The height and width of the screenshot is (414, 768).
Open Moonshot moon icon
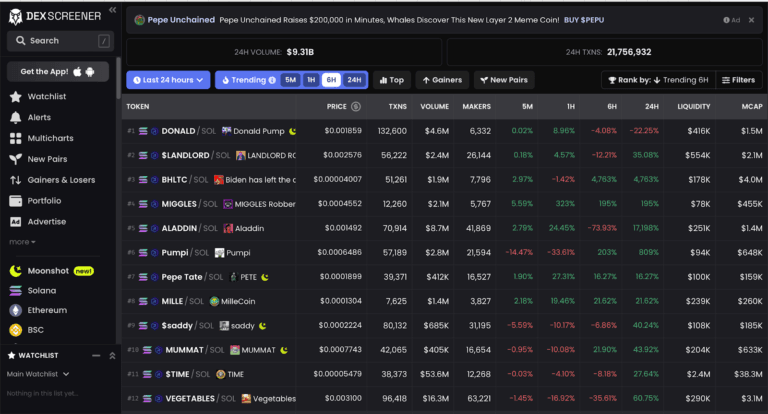click(16, 271)
